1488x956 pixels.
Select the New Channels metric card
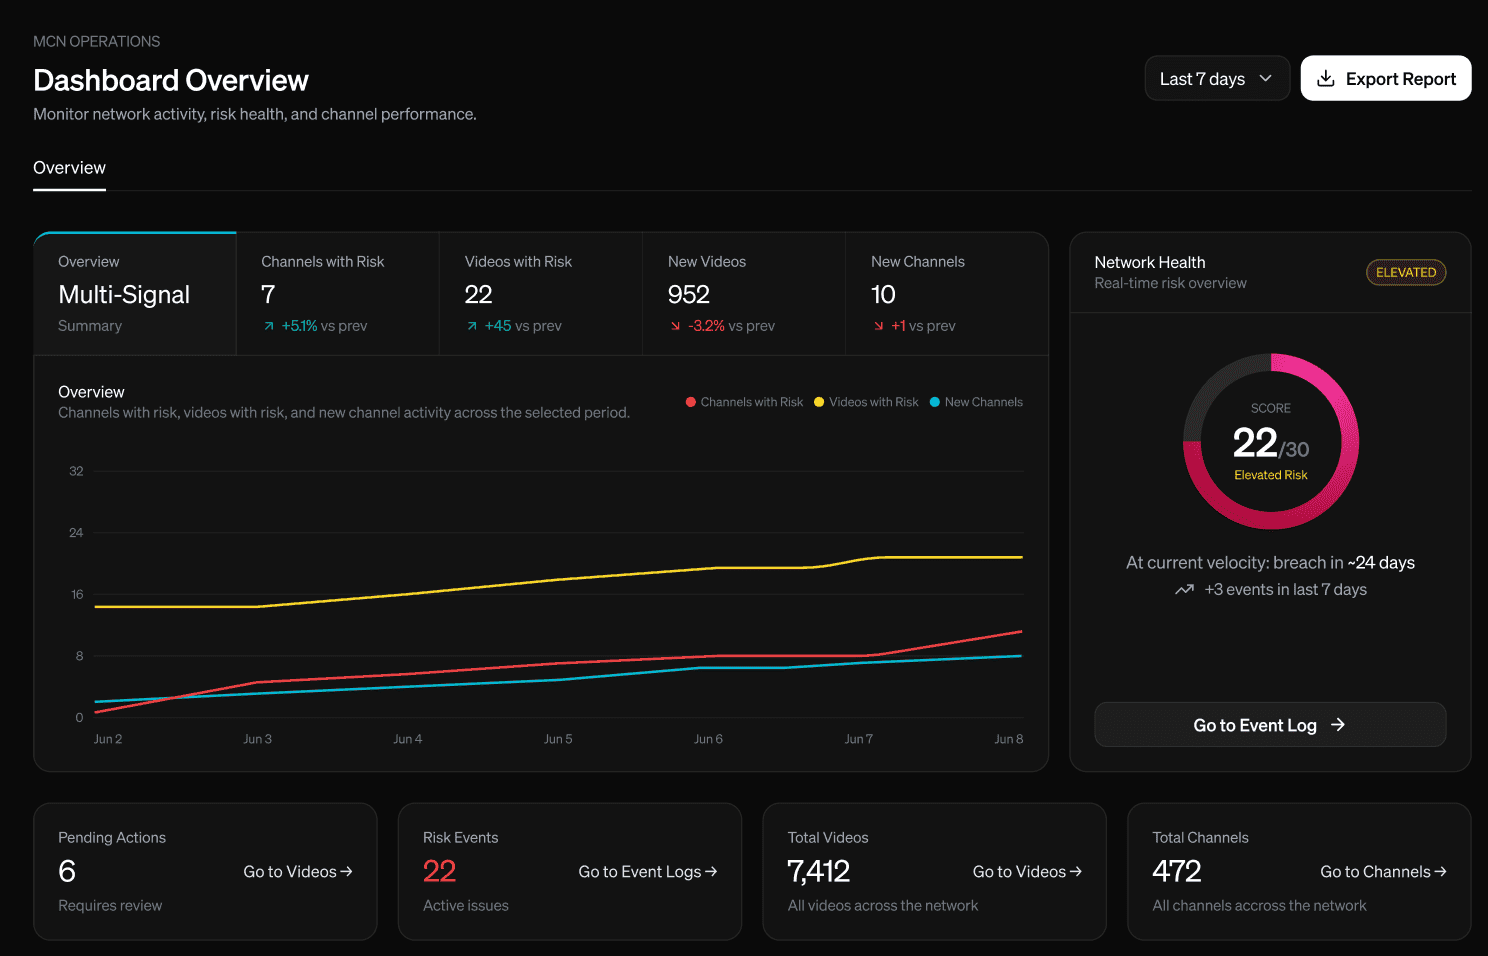947,294
